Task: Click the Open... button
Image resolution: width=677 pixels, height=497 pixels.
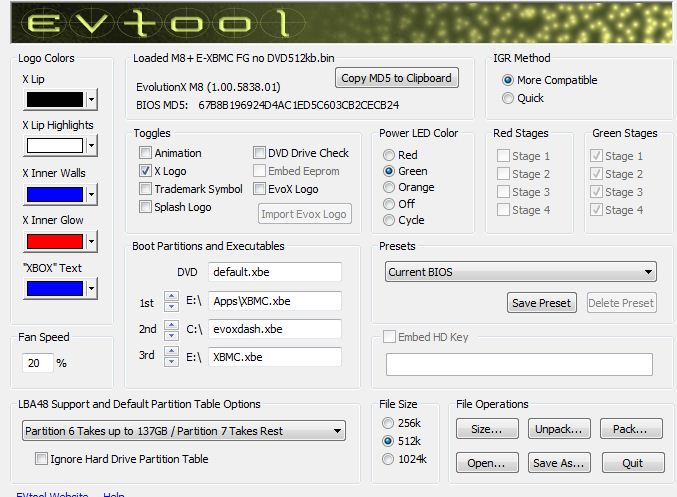Action: click(487, 463)
